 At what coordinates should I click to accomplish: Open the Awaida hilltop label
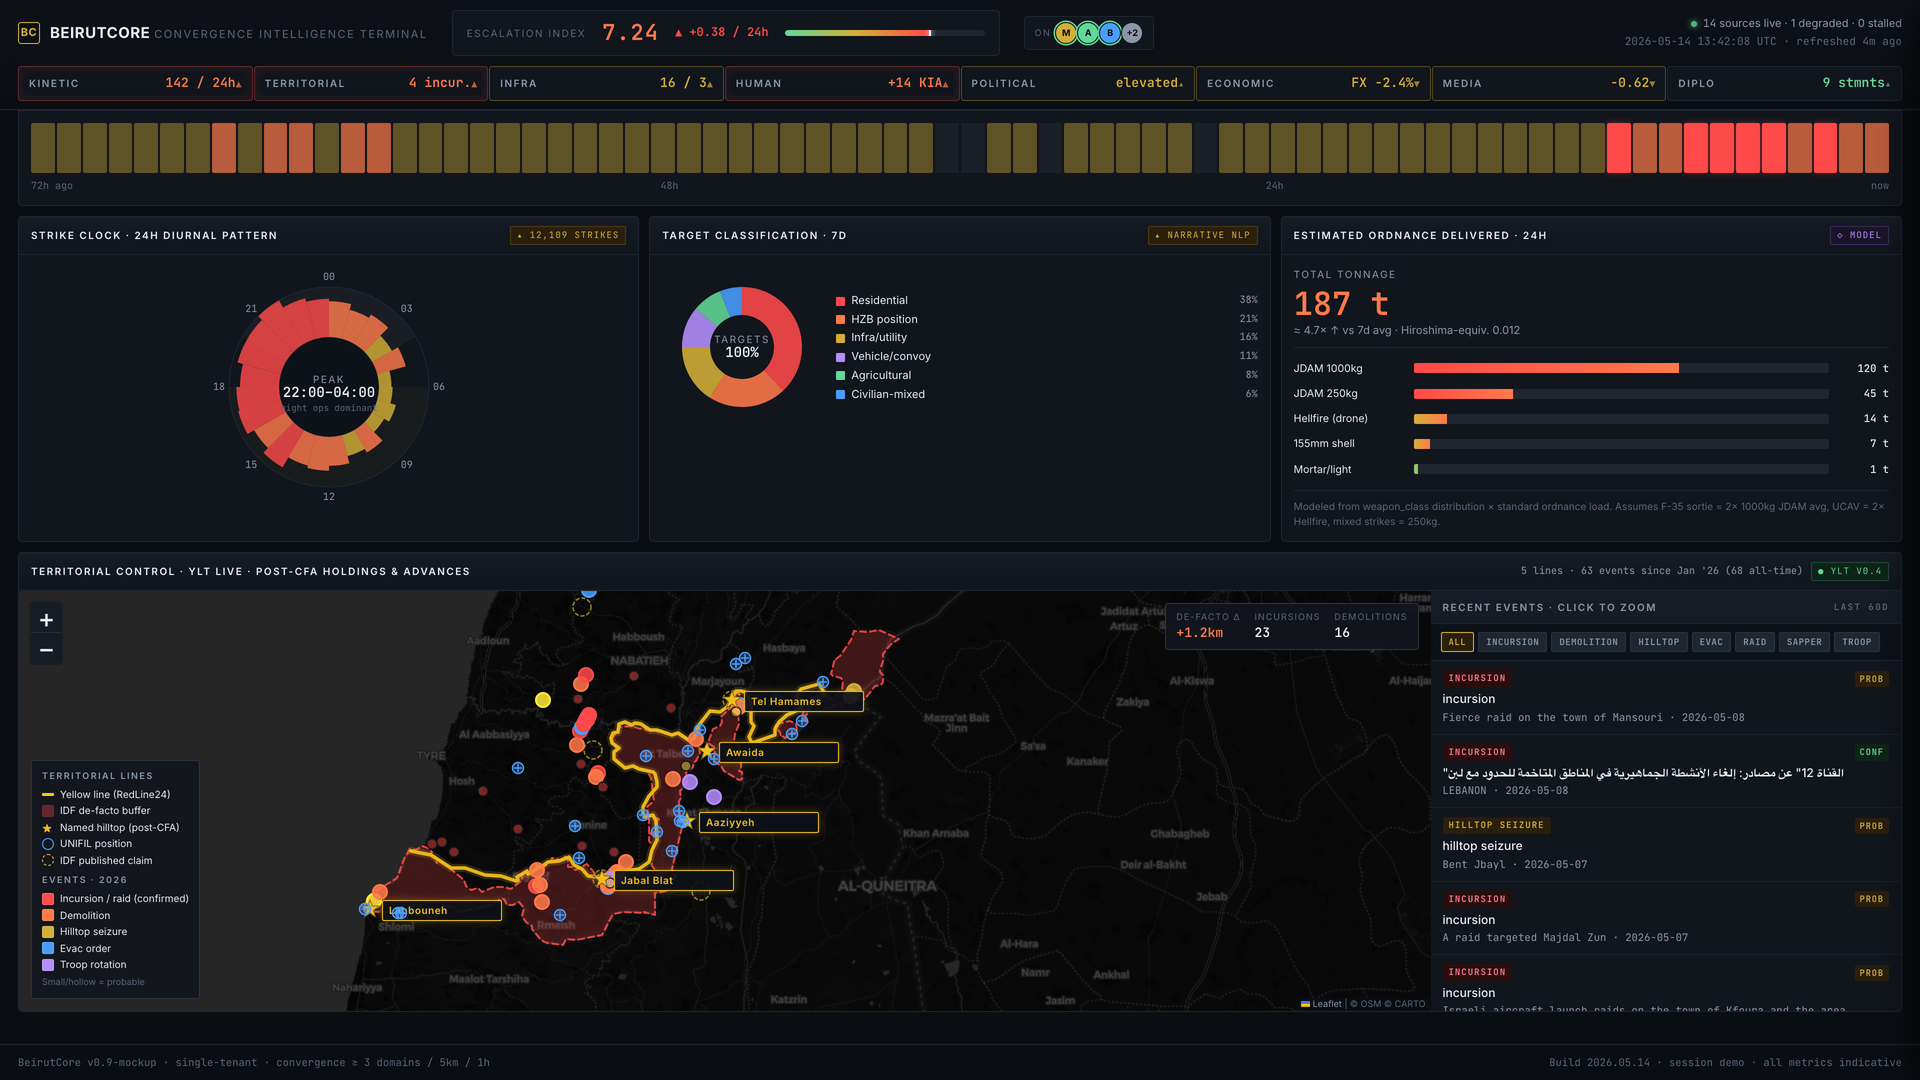coord(778,753)
